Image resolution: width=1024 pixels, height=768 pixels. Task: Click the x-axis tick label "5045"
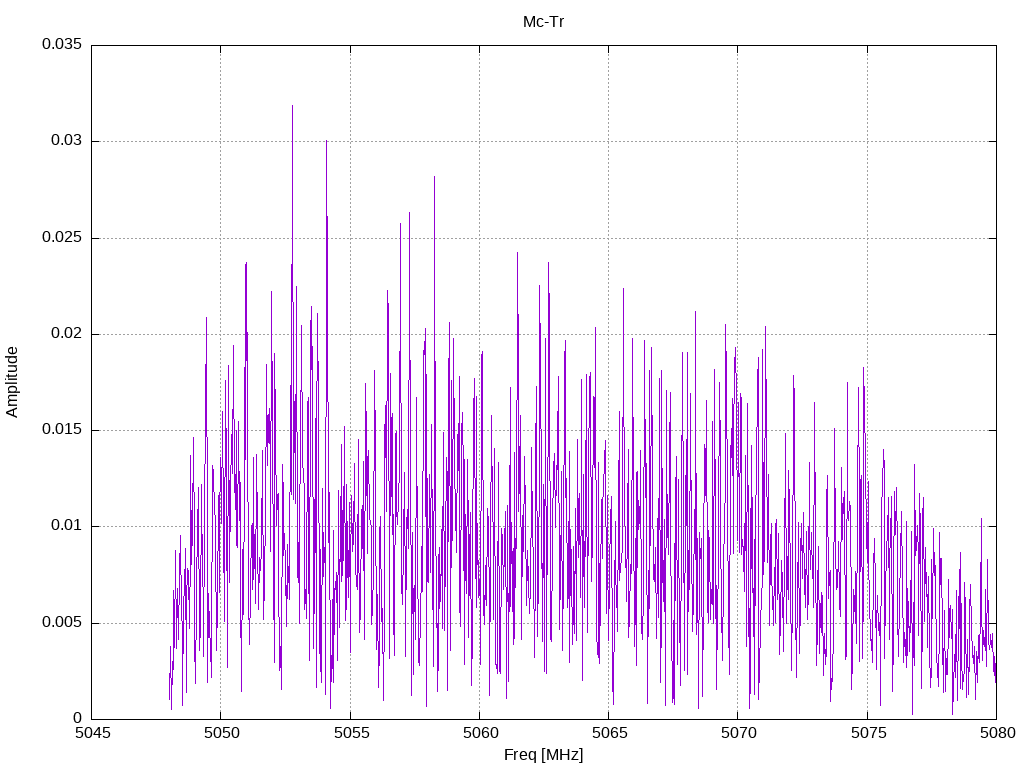92,733
